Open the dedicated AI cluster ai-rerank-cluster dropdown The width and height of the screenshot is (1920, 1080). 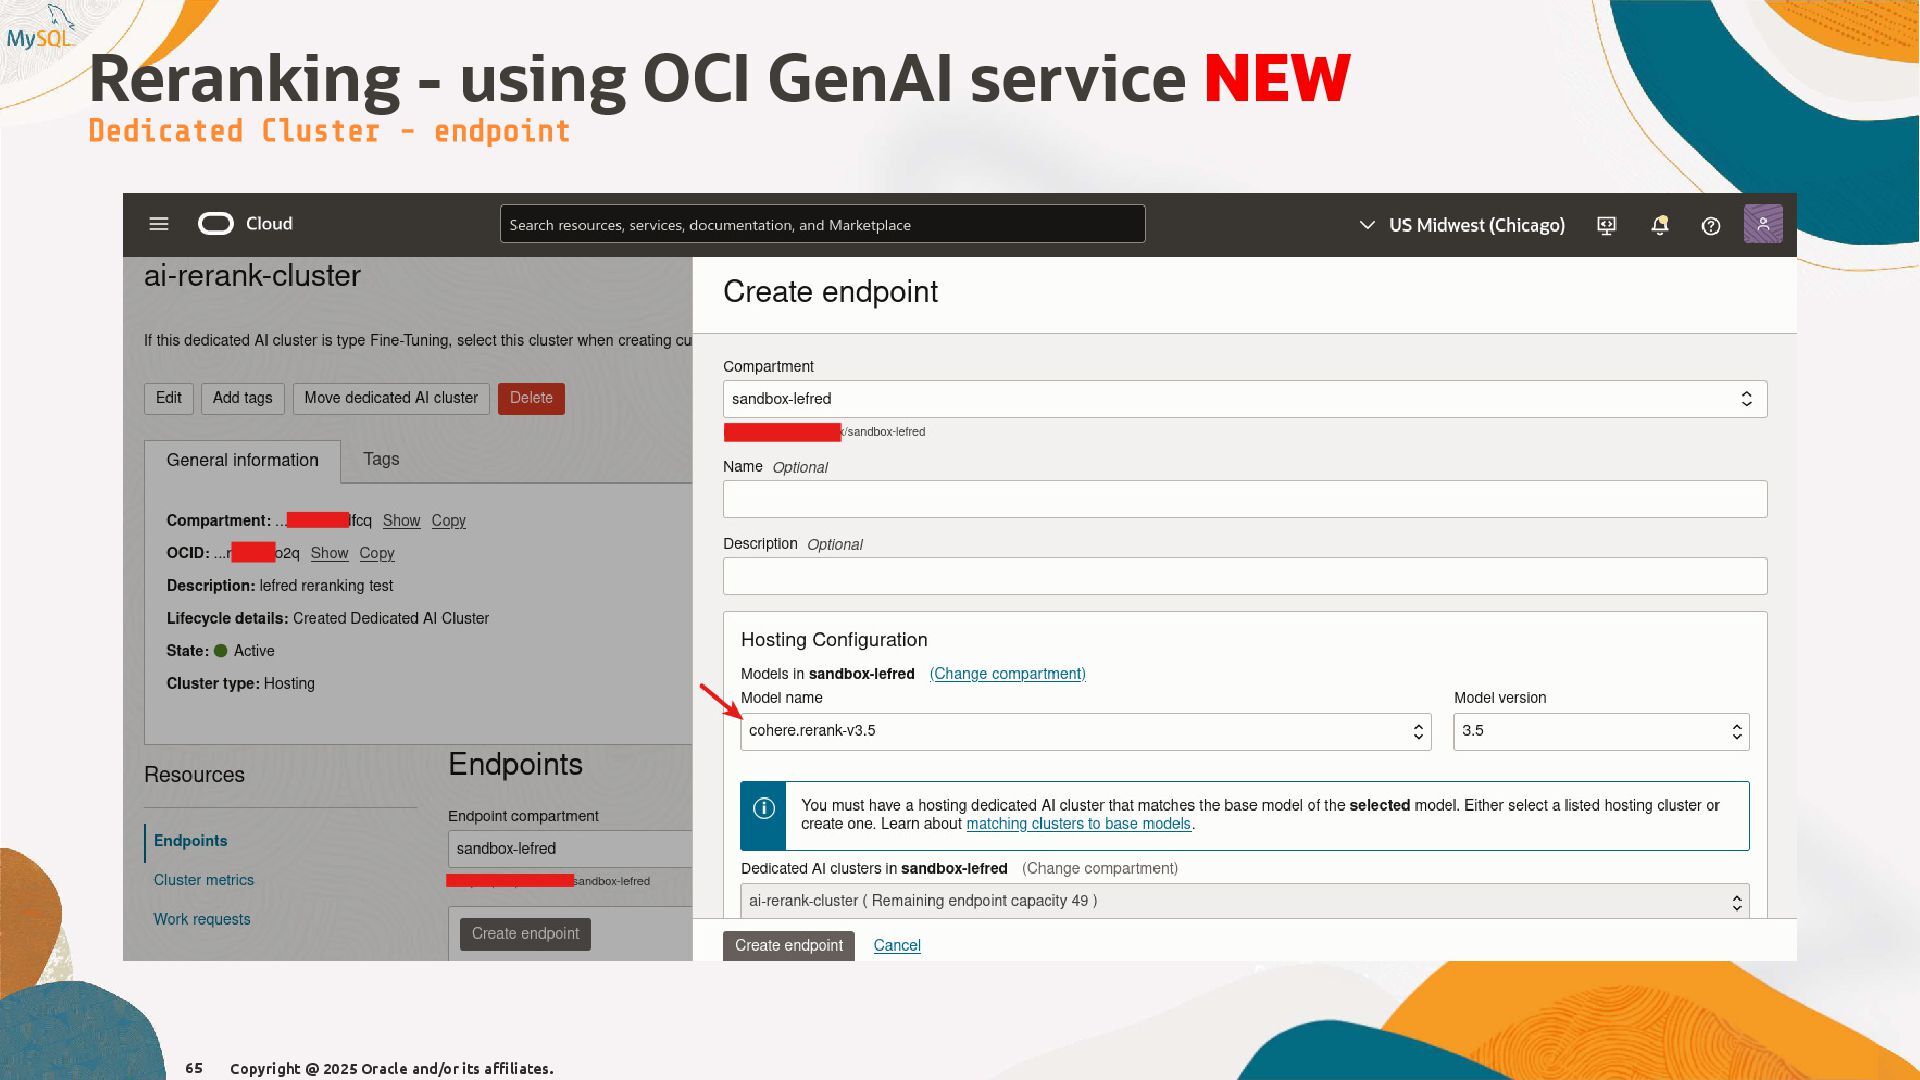[1244, 901]
